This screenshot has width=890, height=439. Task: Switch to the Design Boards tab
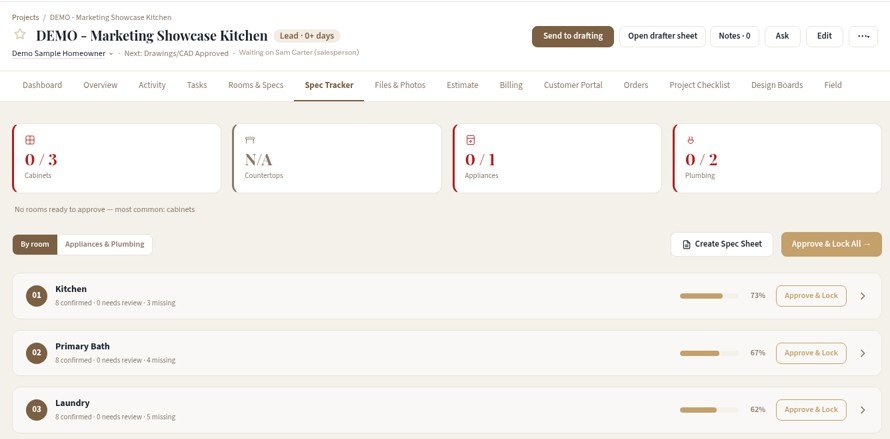(x=776, y=85)
